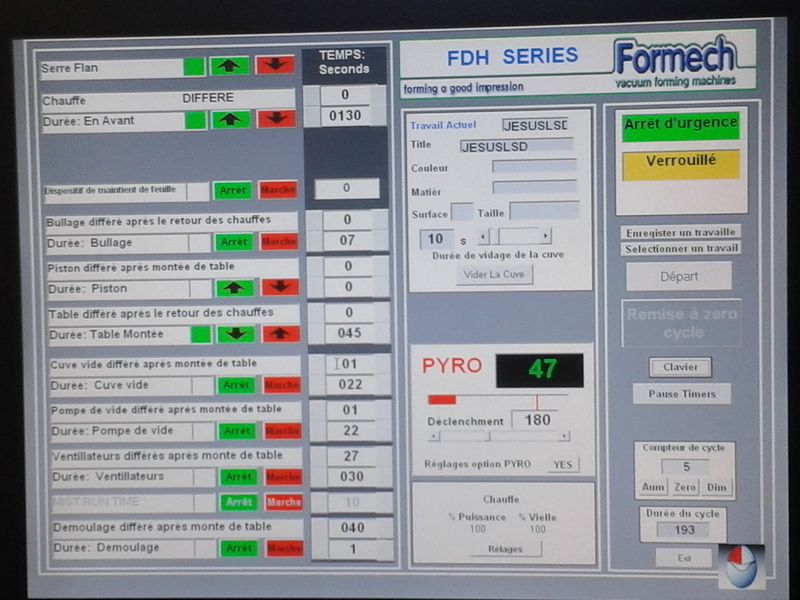The height and width of the screenshot is (600, 800).
Task: Click Arrêt on the Durée: Cuve vide row
Action: coord(236,385)
